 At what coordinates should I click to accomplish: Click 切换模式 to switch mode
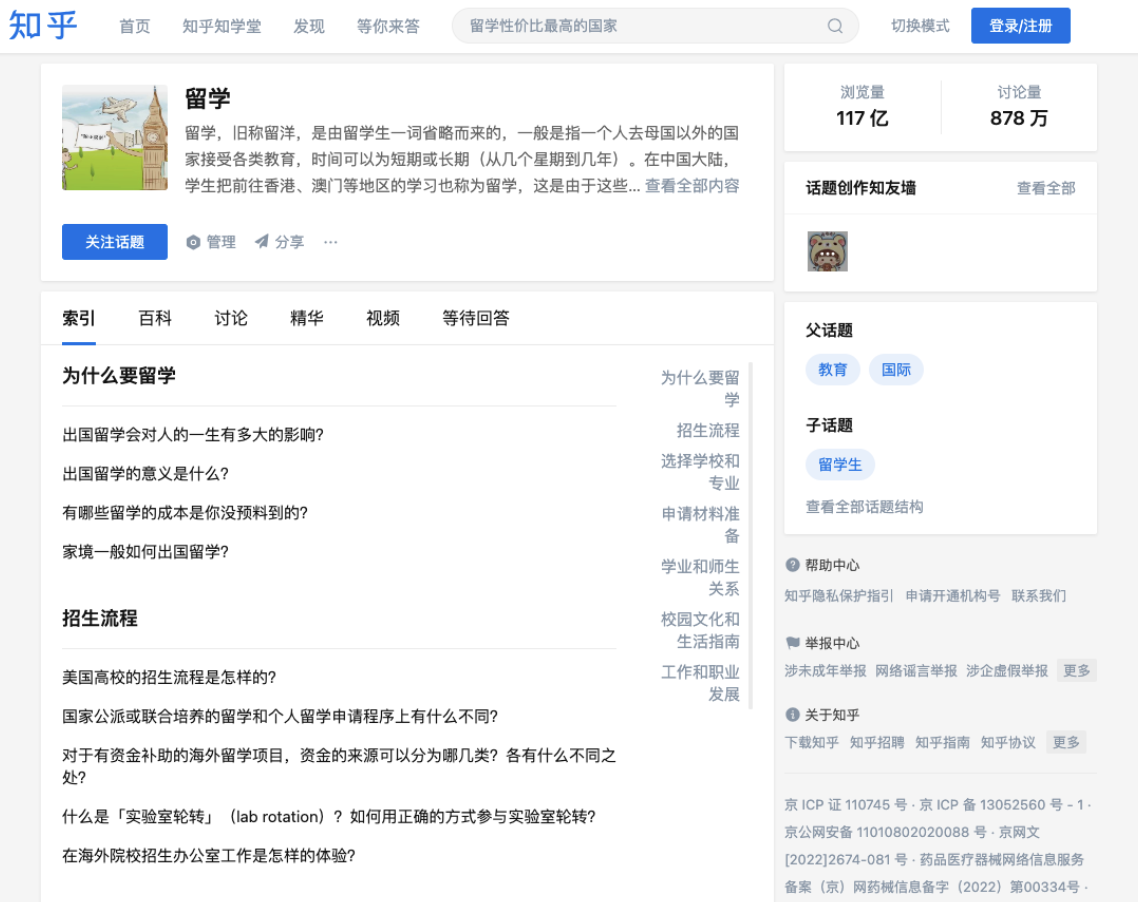tap(924, 26)
